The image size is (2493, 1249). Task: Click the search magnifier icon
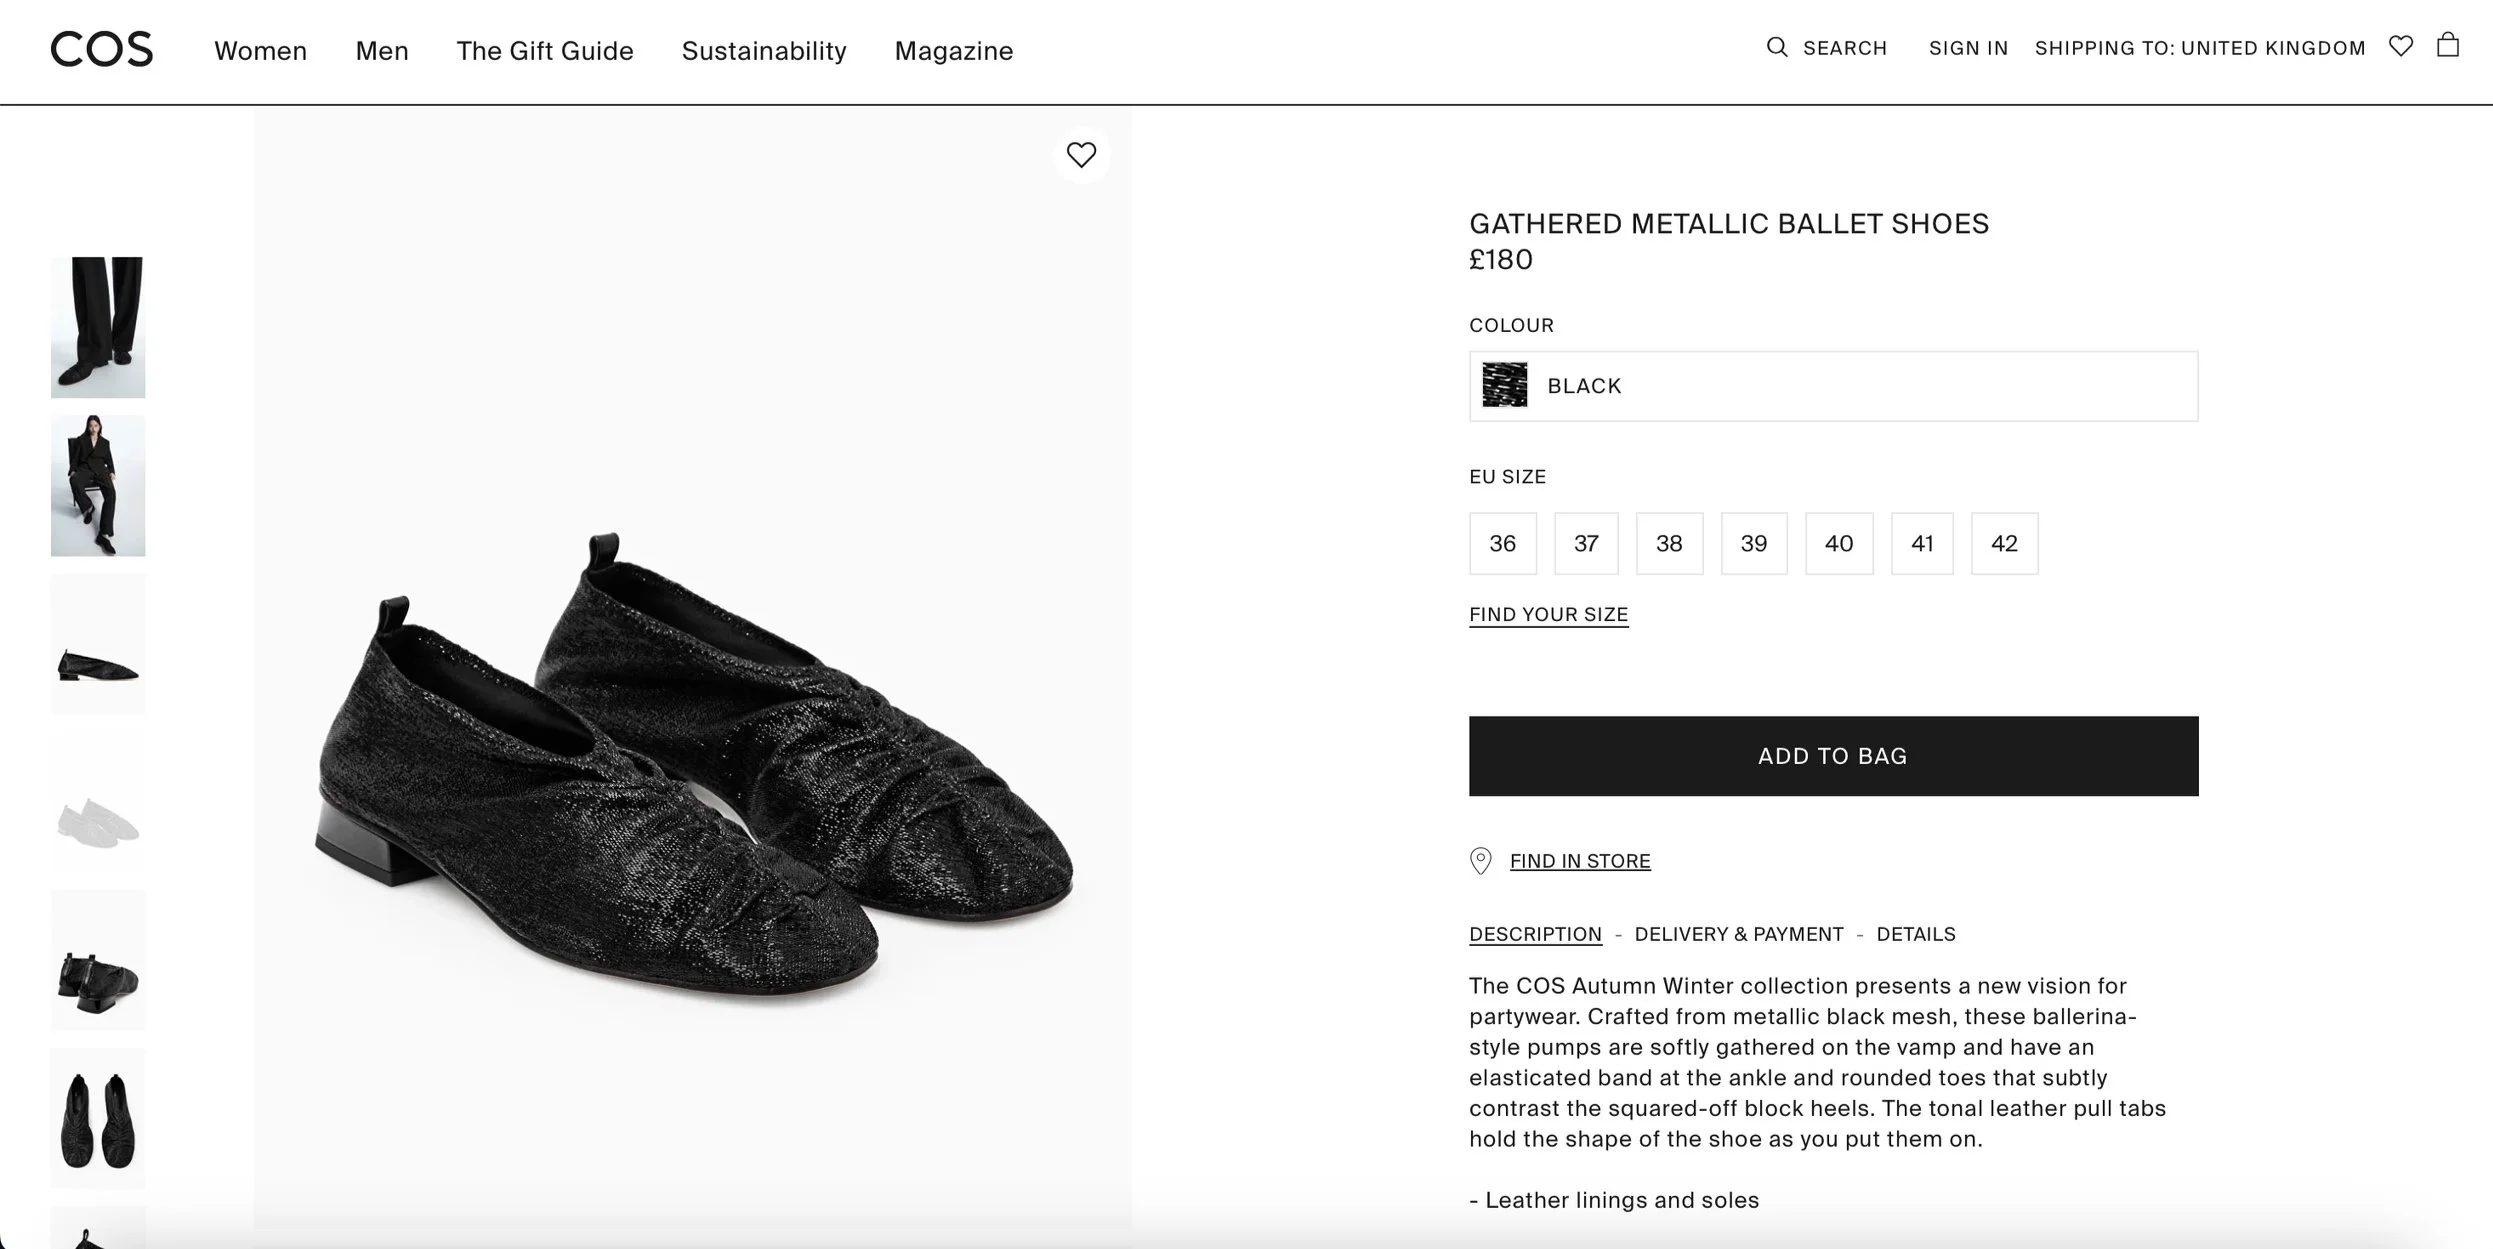point(1776,47)
